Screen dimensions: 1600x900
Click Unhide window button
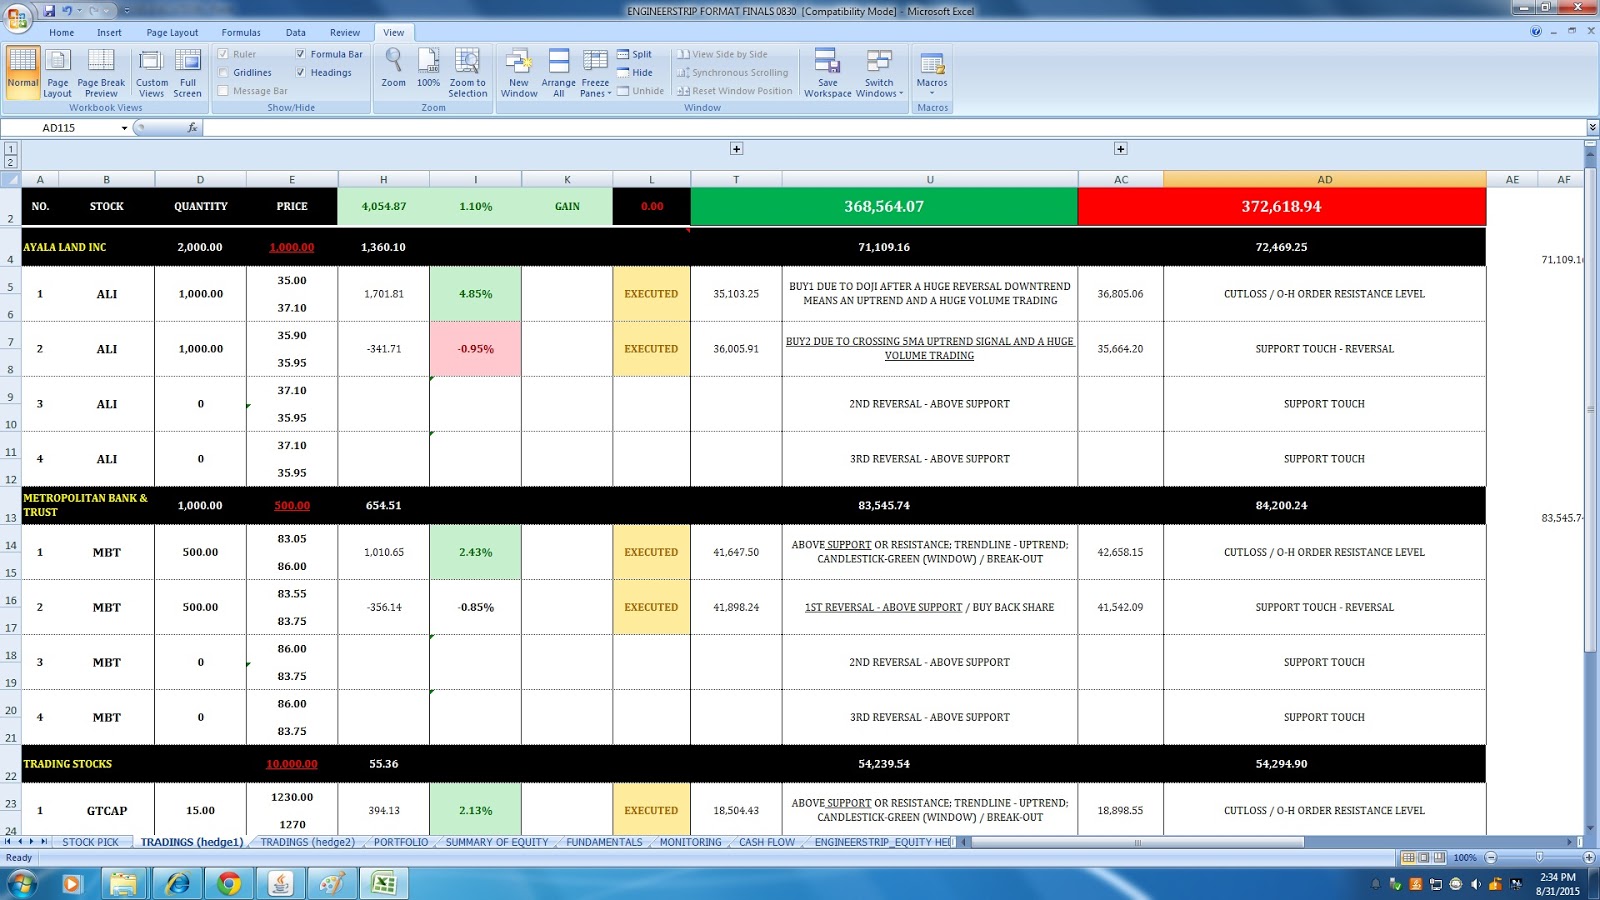pyautogui.click(x=641, y=91)
